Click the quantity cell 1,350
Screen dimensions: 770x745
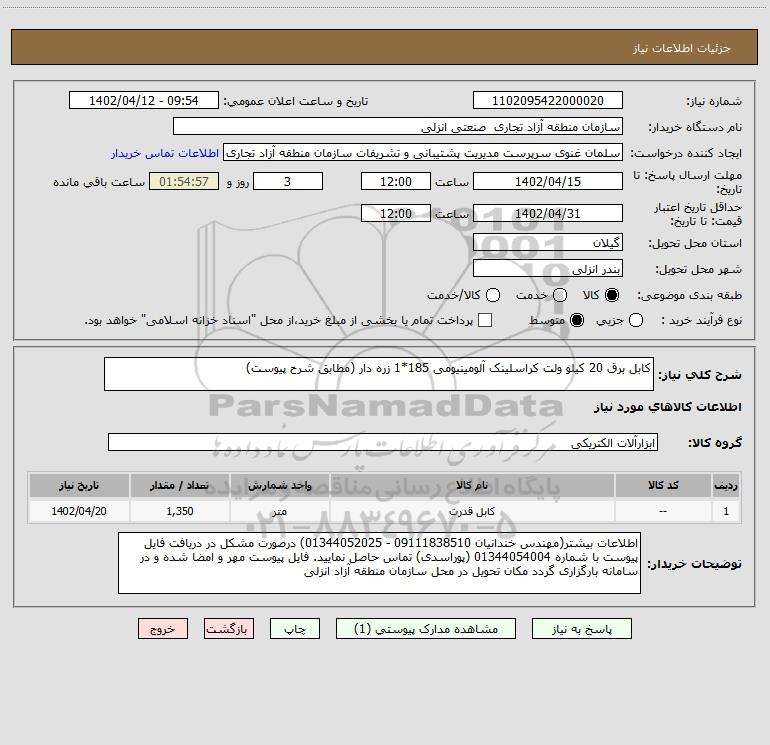pyautogui.click(x=179, y=511)
